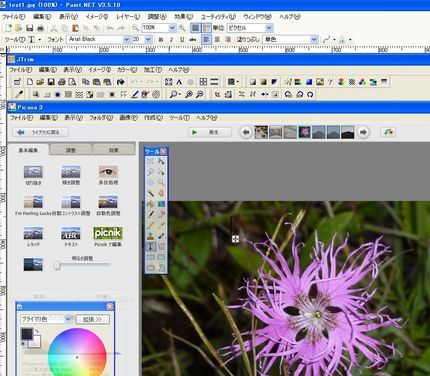
Task: Set text alignment to left in Paint.NET
Action: coord(206,40)
